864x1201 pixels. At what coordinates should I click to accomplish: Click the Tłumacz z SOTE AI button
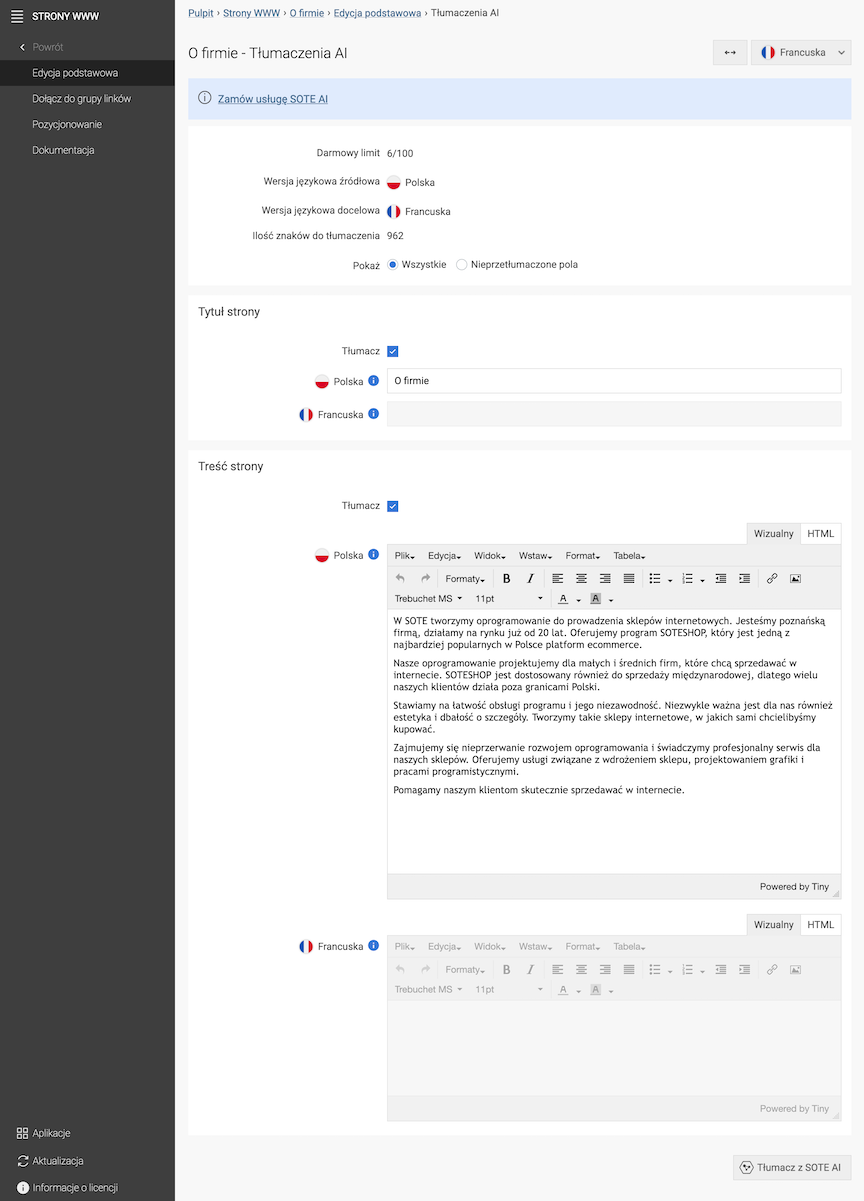pos(792,1167)
